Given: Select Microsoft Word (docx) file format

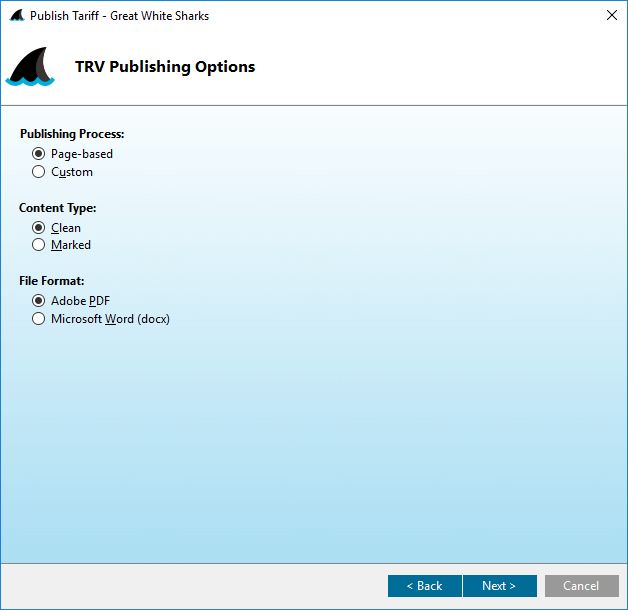Looking at the screenshot, I should pos(39,319).
